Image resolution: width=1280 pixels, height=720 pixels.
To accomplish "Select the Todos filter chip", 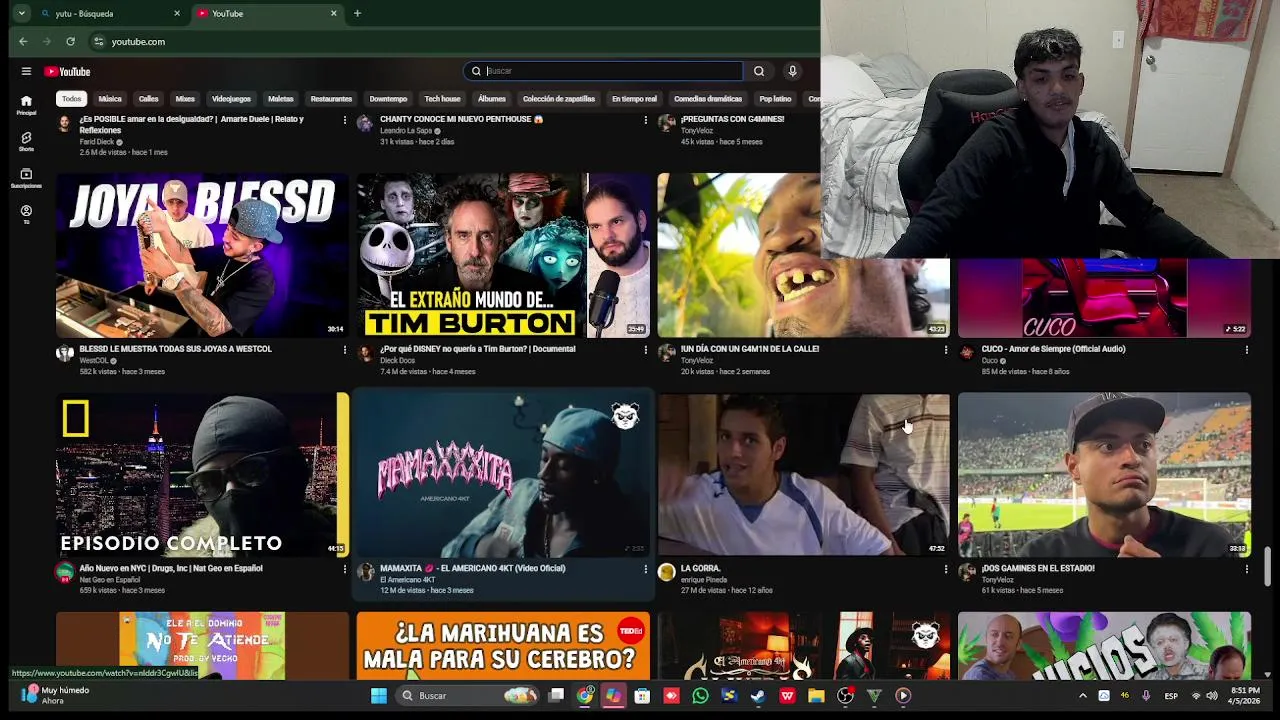I will (71, 99).
